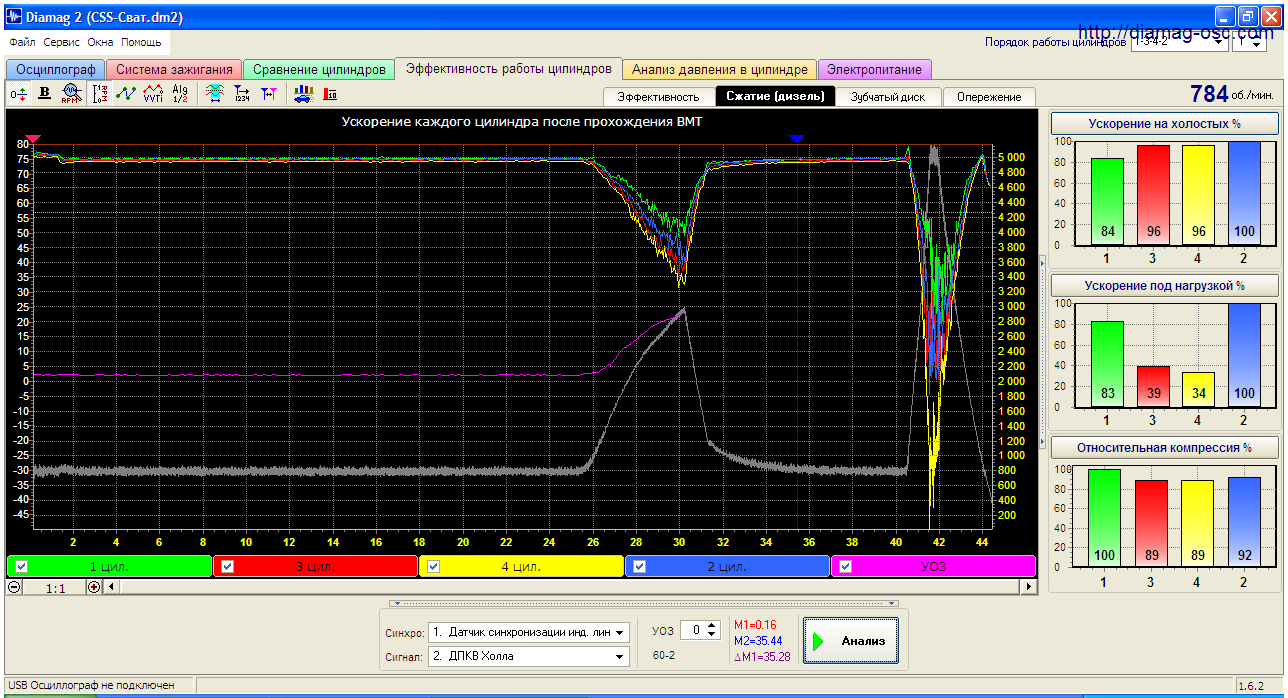Collapse the bottom panel dotted expander bar

(643, 603)
